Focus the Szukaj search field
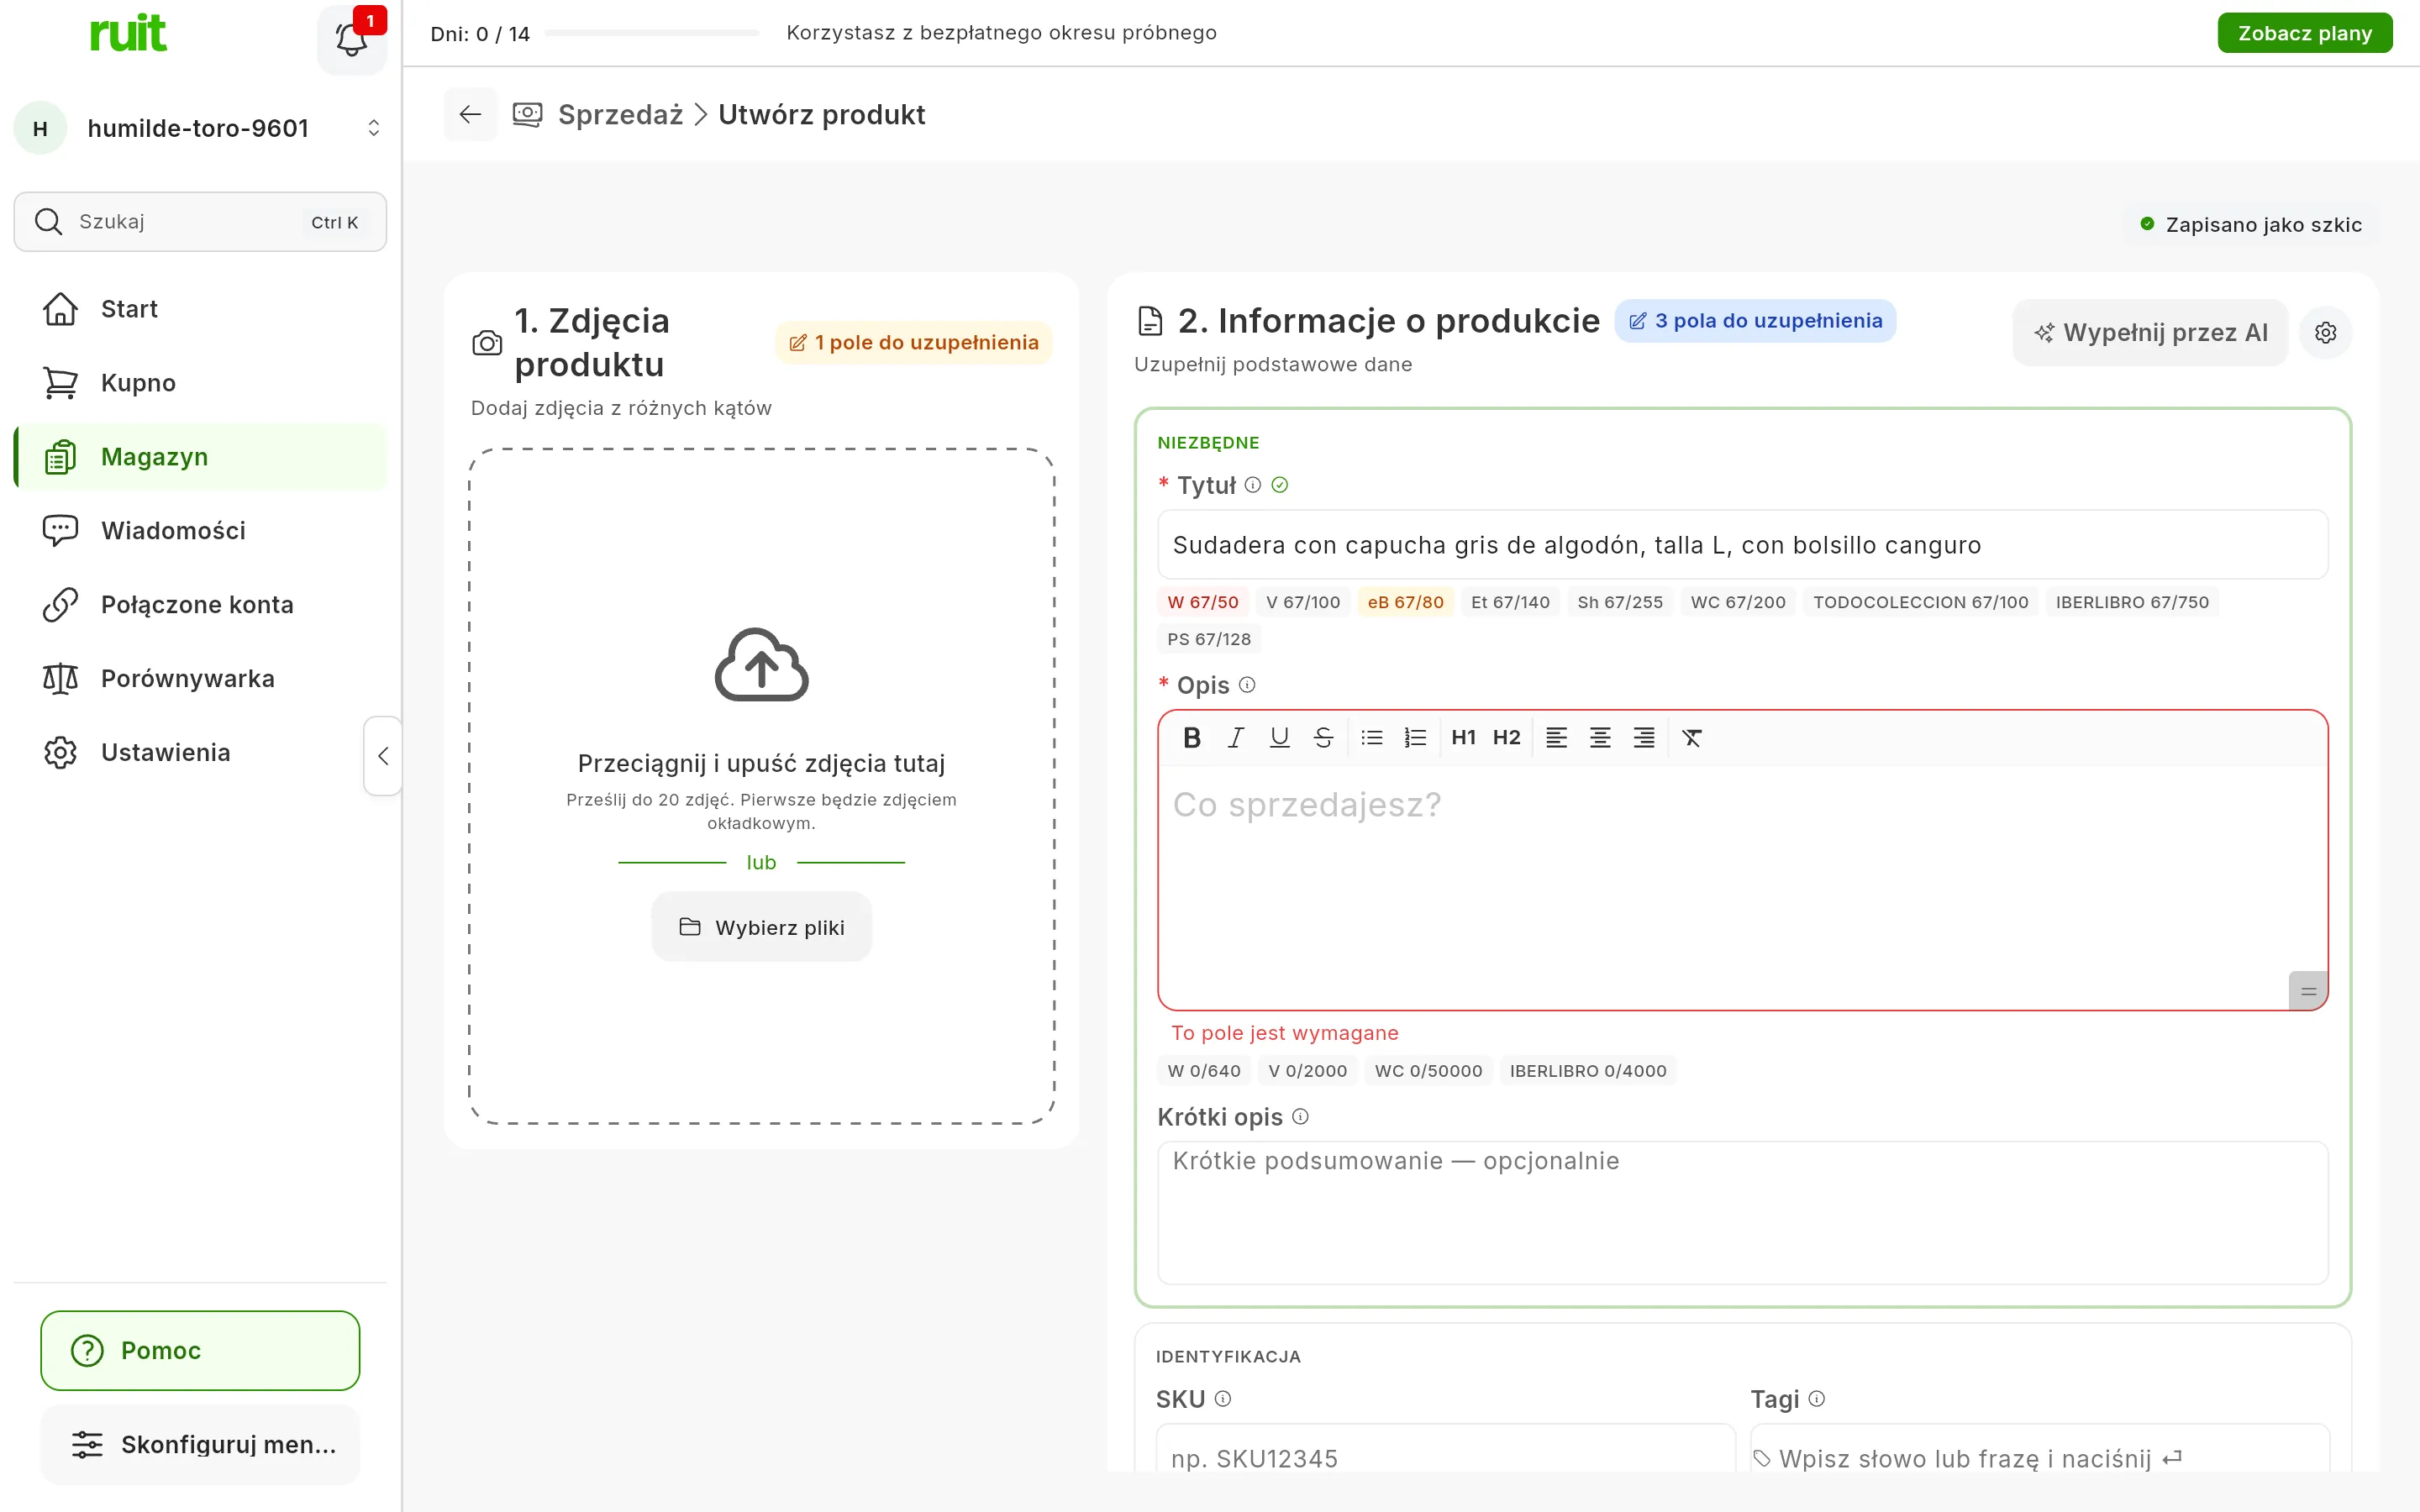This screenshot has height=1512, width=2420. (x=200, y=222)
